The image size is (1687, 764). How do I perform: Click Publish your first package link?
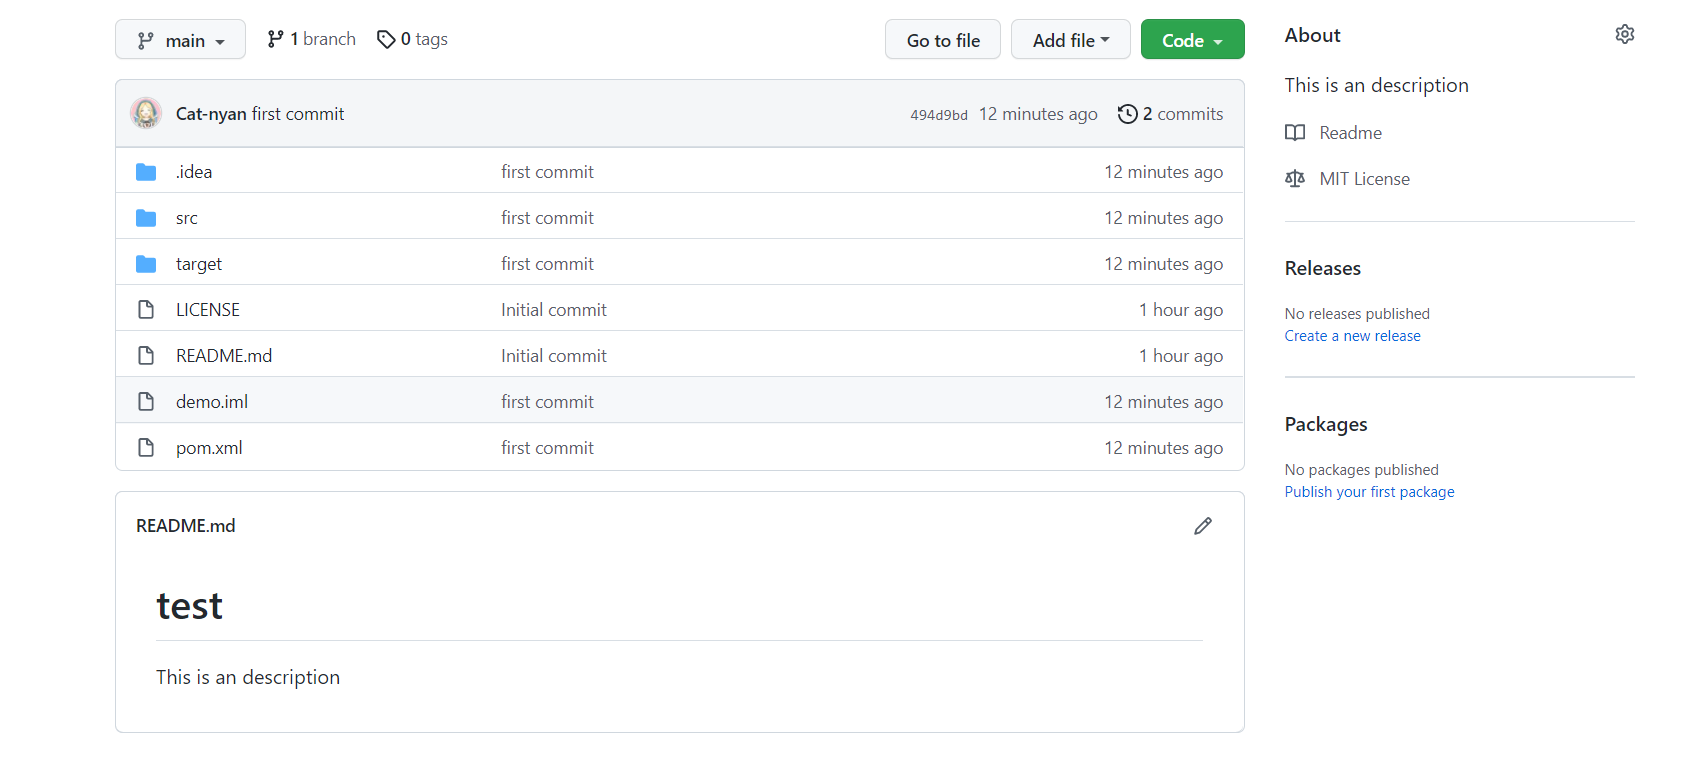tap(1369, 492)
